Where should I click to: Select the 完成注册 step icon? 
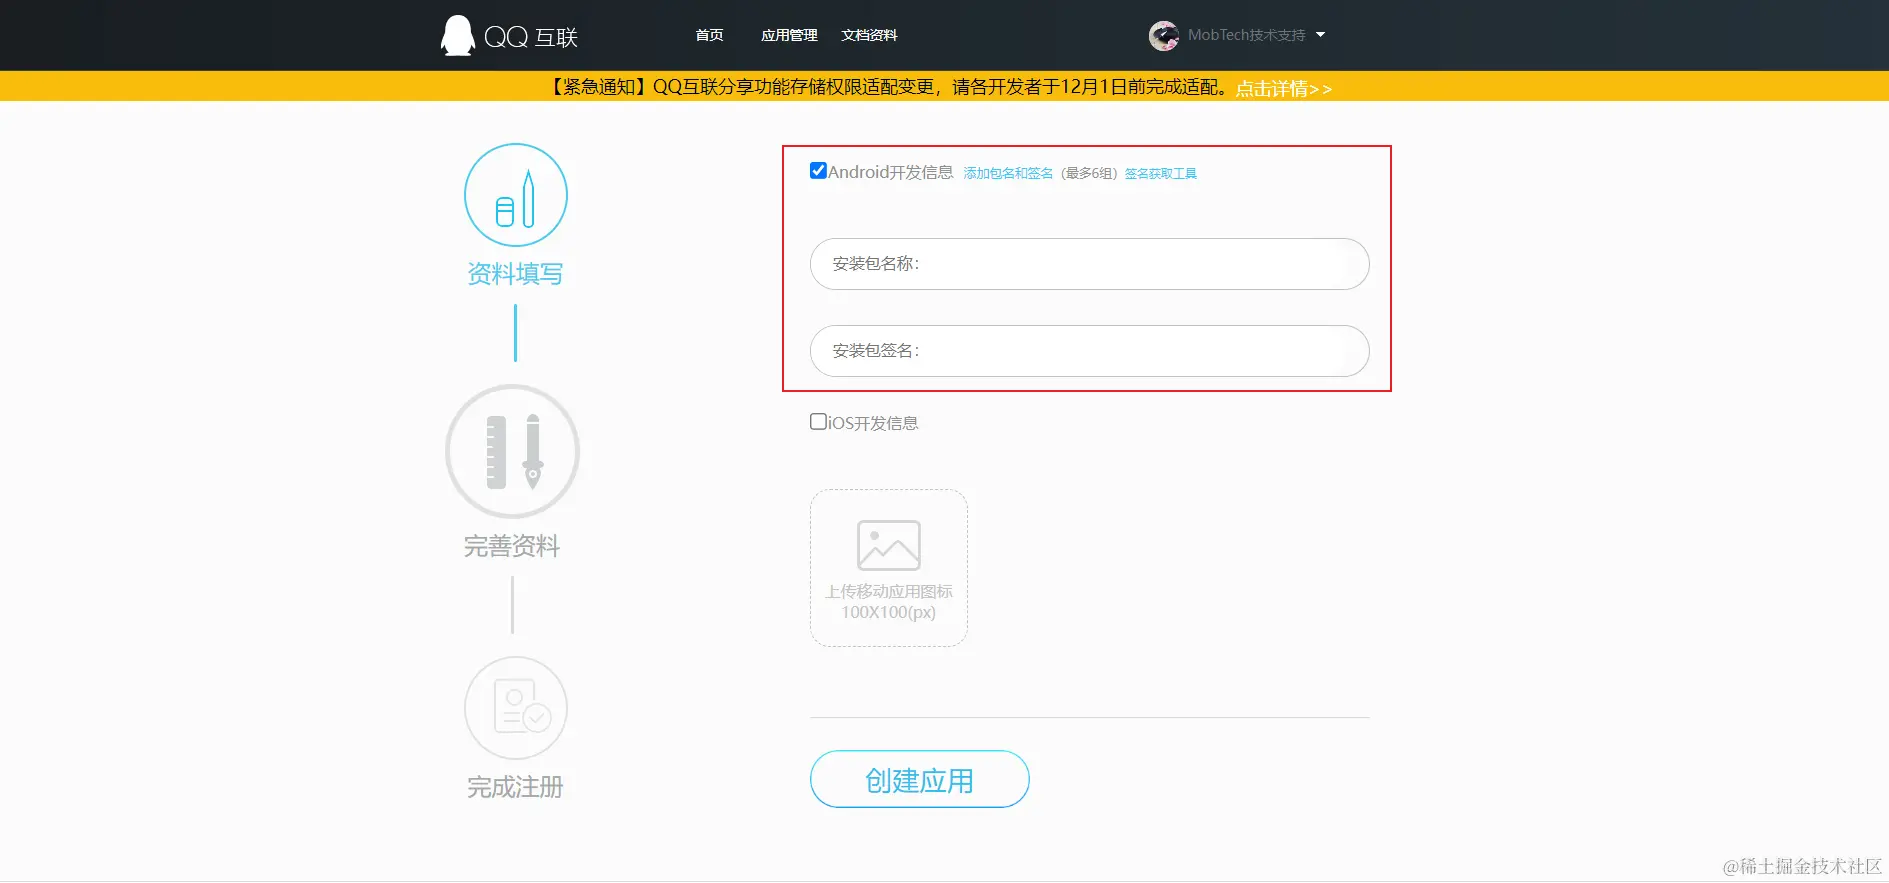click(516, 708)
